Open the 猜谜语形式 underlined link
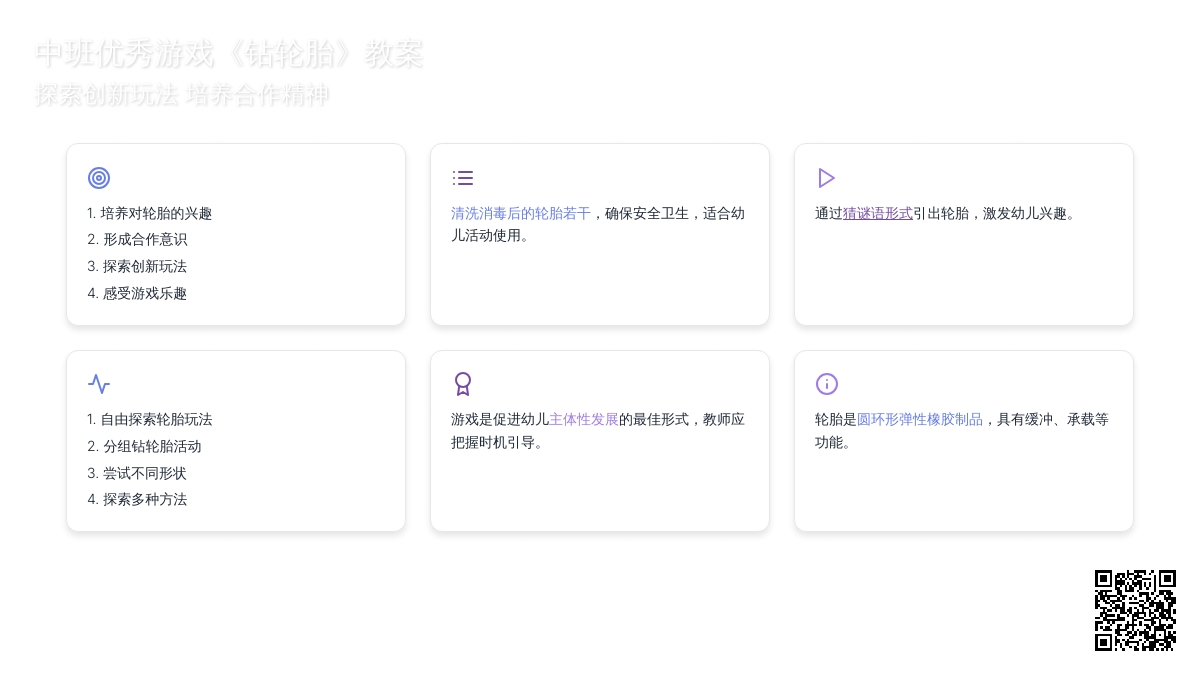Image resolution: width=1200 pixels, height=675 pixels. pos(877,213)
